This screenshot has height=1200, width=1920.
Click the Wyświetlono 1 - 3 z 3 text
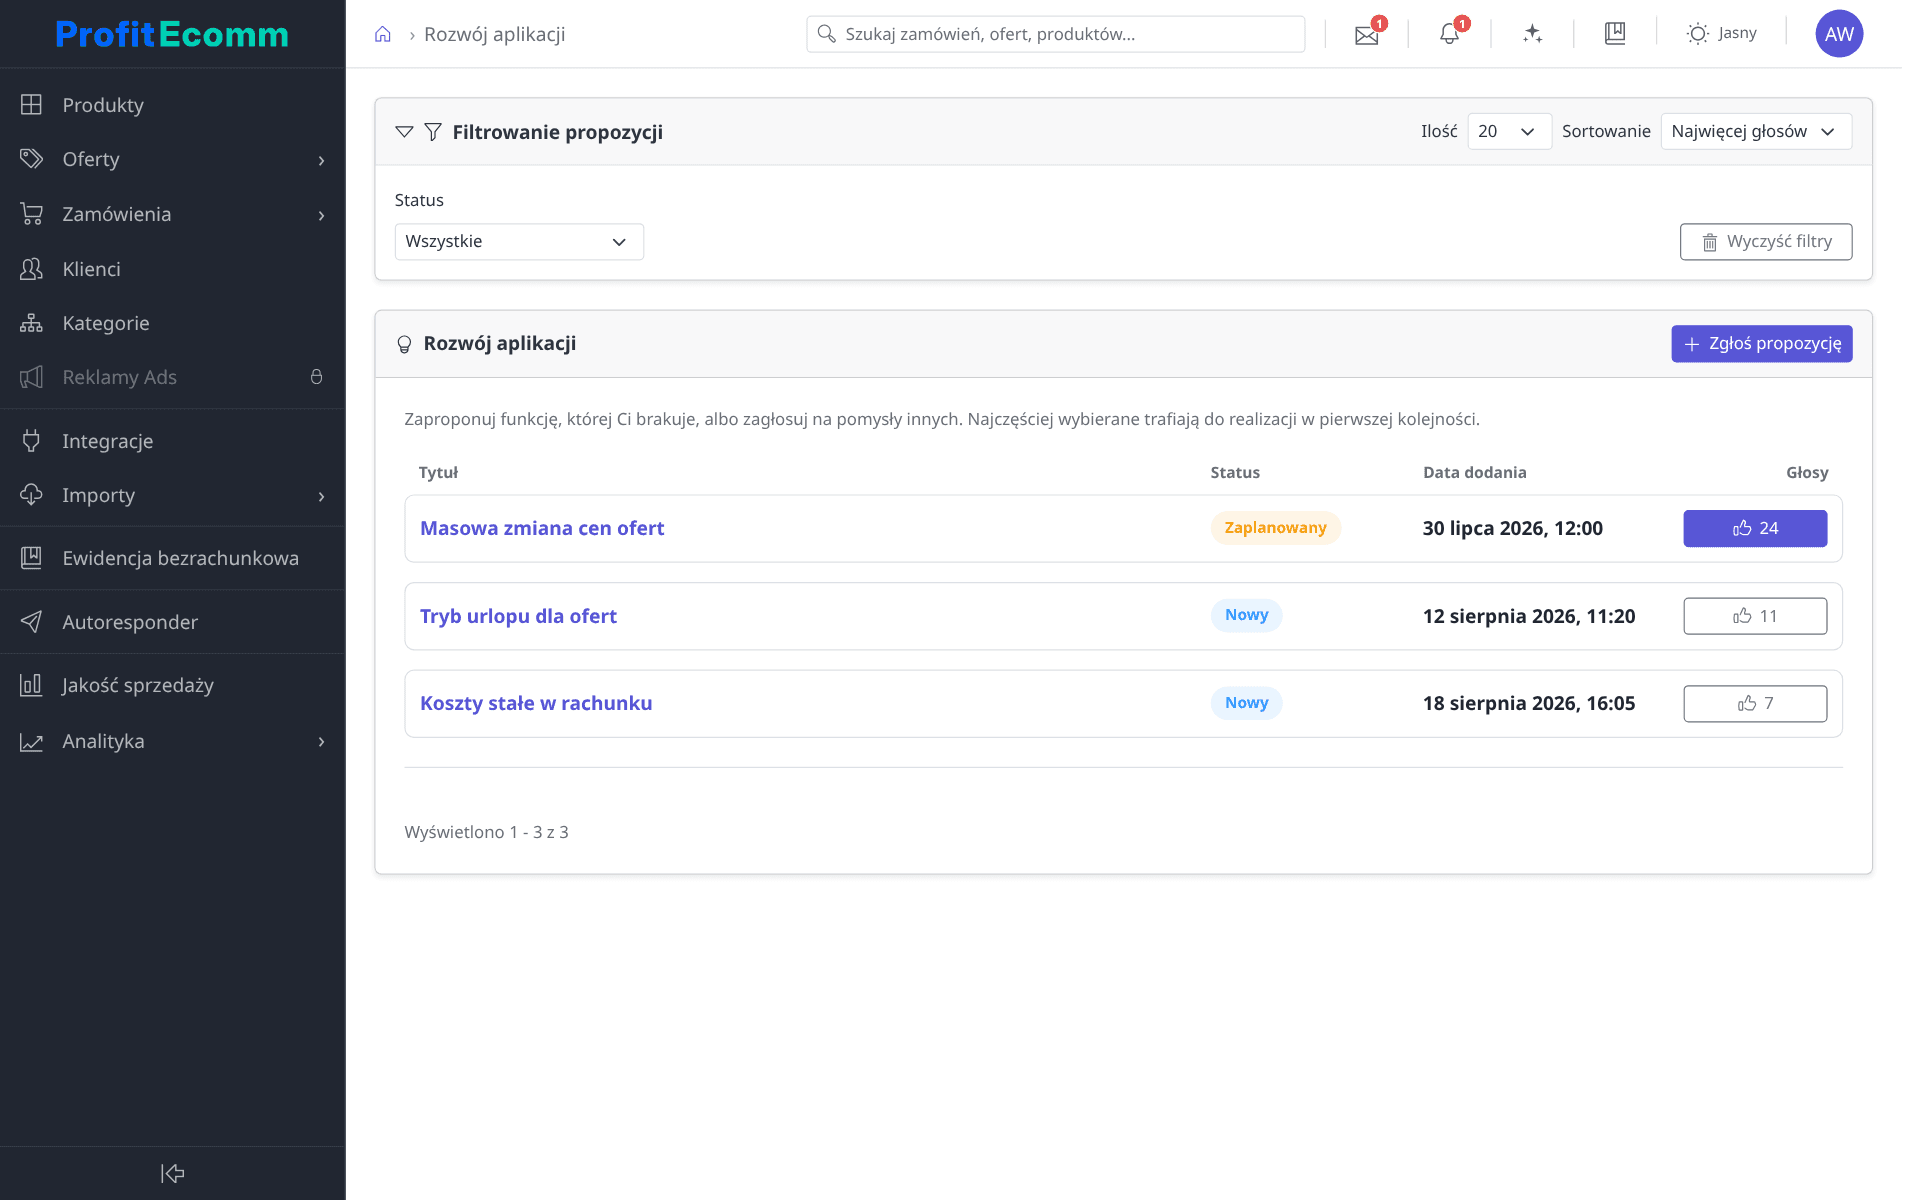pyautogui.click(x=486, y=832)
